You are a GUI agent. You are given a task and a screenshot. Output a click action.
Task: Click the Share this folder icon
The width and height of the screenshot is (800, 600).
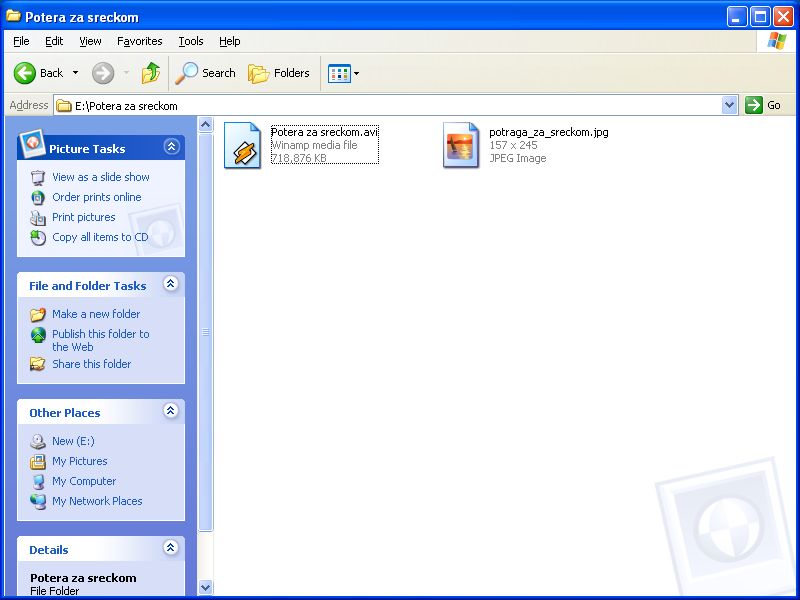(x=38, y=364)
